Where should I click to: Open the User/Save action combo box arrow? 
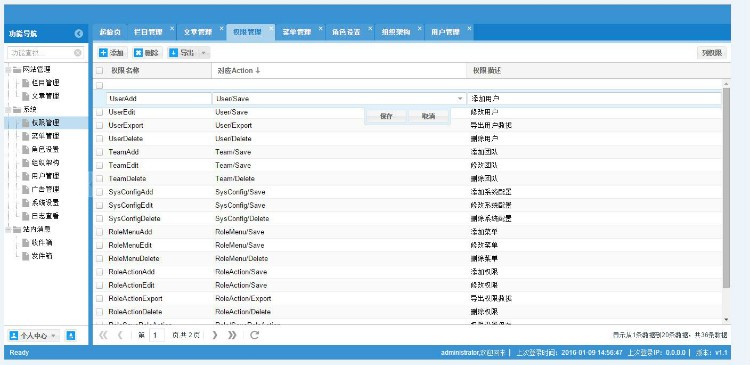pos(460,99)
